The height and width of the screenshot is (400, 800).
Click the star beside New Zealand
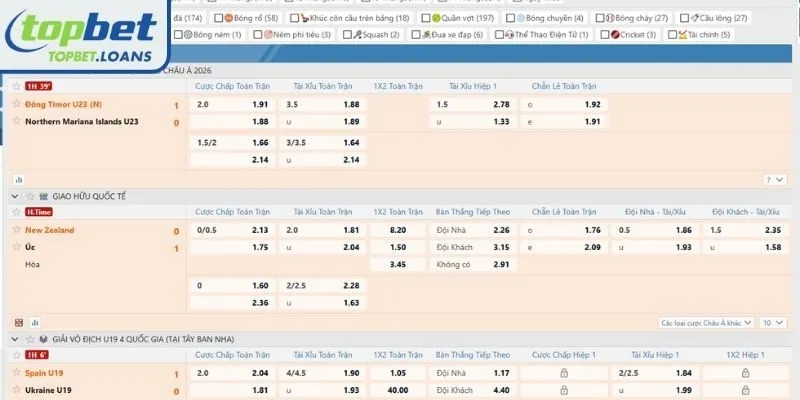(x=16, y=230)
